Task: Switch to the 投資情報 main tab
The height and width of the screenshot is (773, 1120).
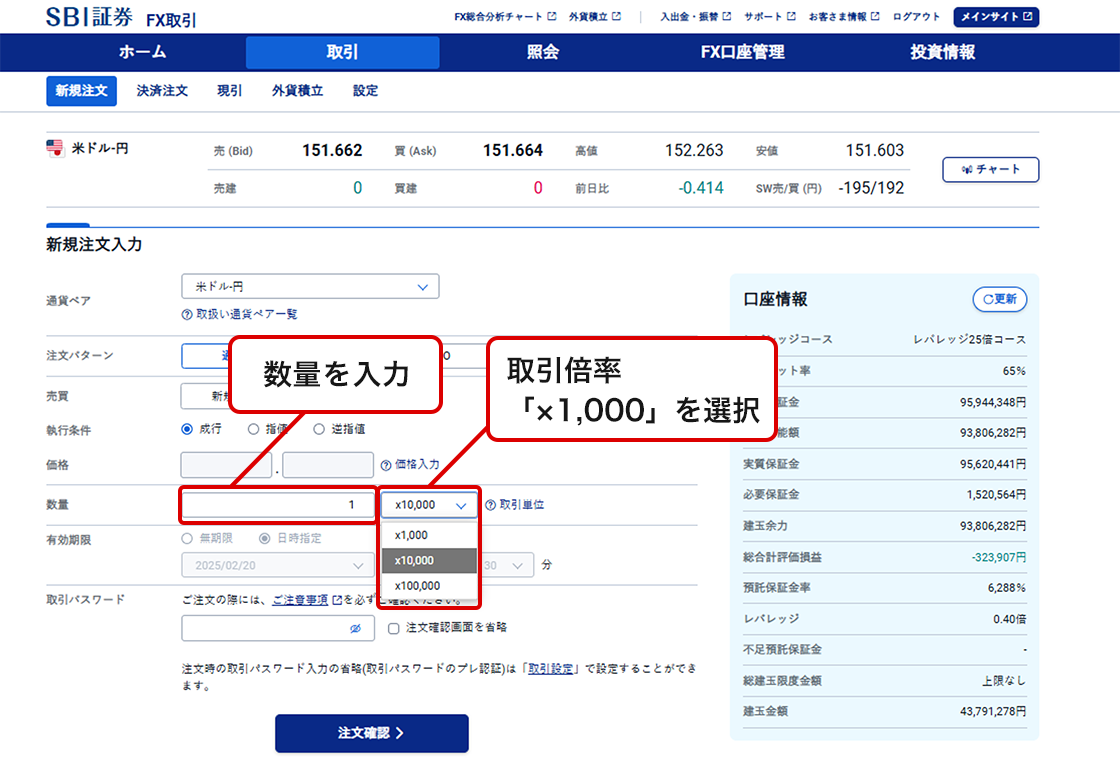Action: [943, 52]
